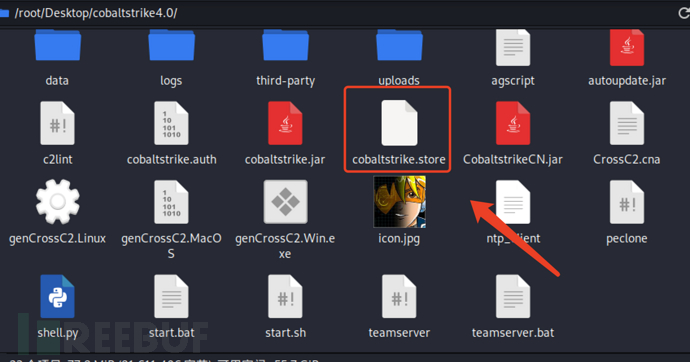
Task: Select the genCrossC2.Linux gear icon
Action: pyautogui.click(x=58, y=202)
